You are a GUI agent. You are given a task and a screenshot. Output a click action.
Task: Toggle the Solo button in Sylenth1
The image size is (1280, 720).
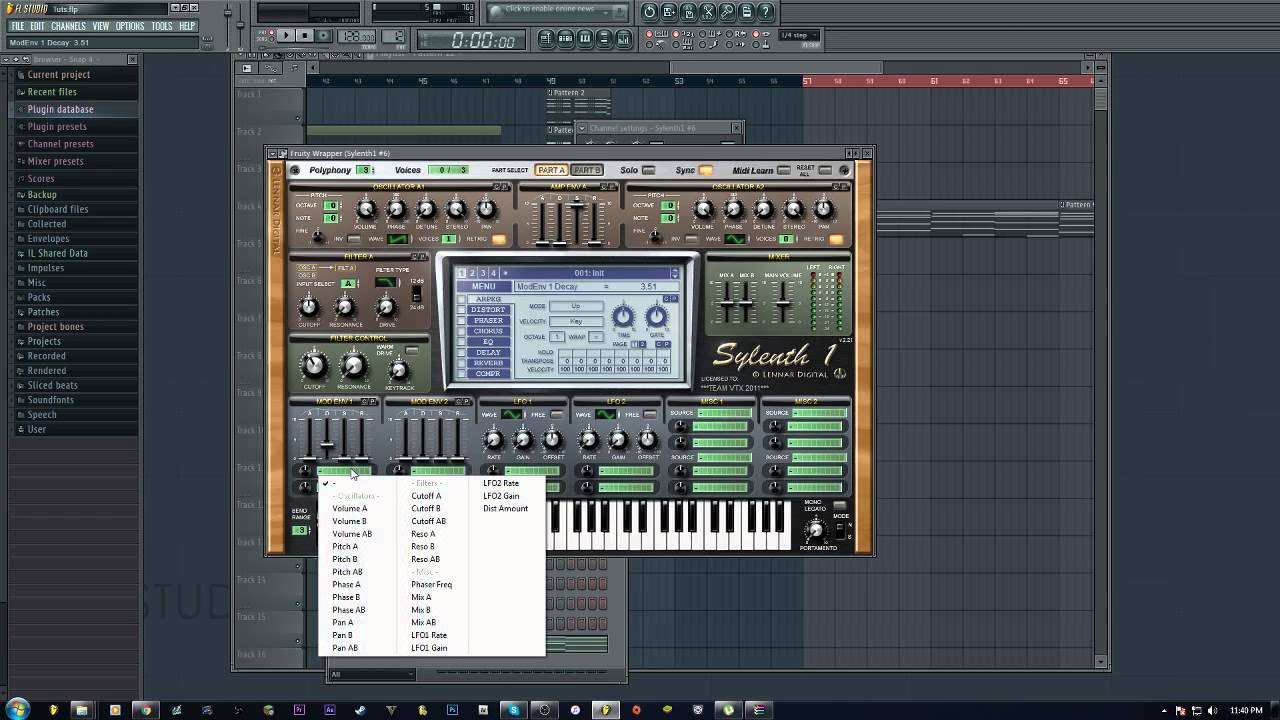point(648,170)
